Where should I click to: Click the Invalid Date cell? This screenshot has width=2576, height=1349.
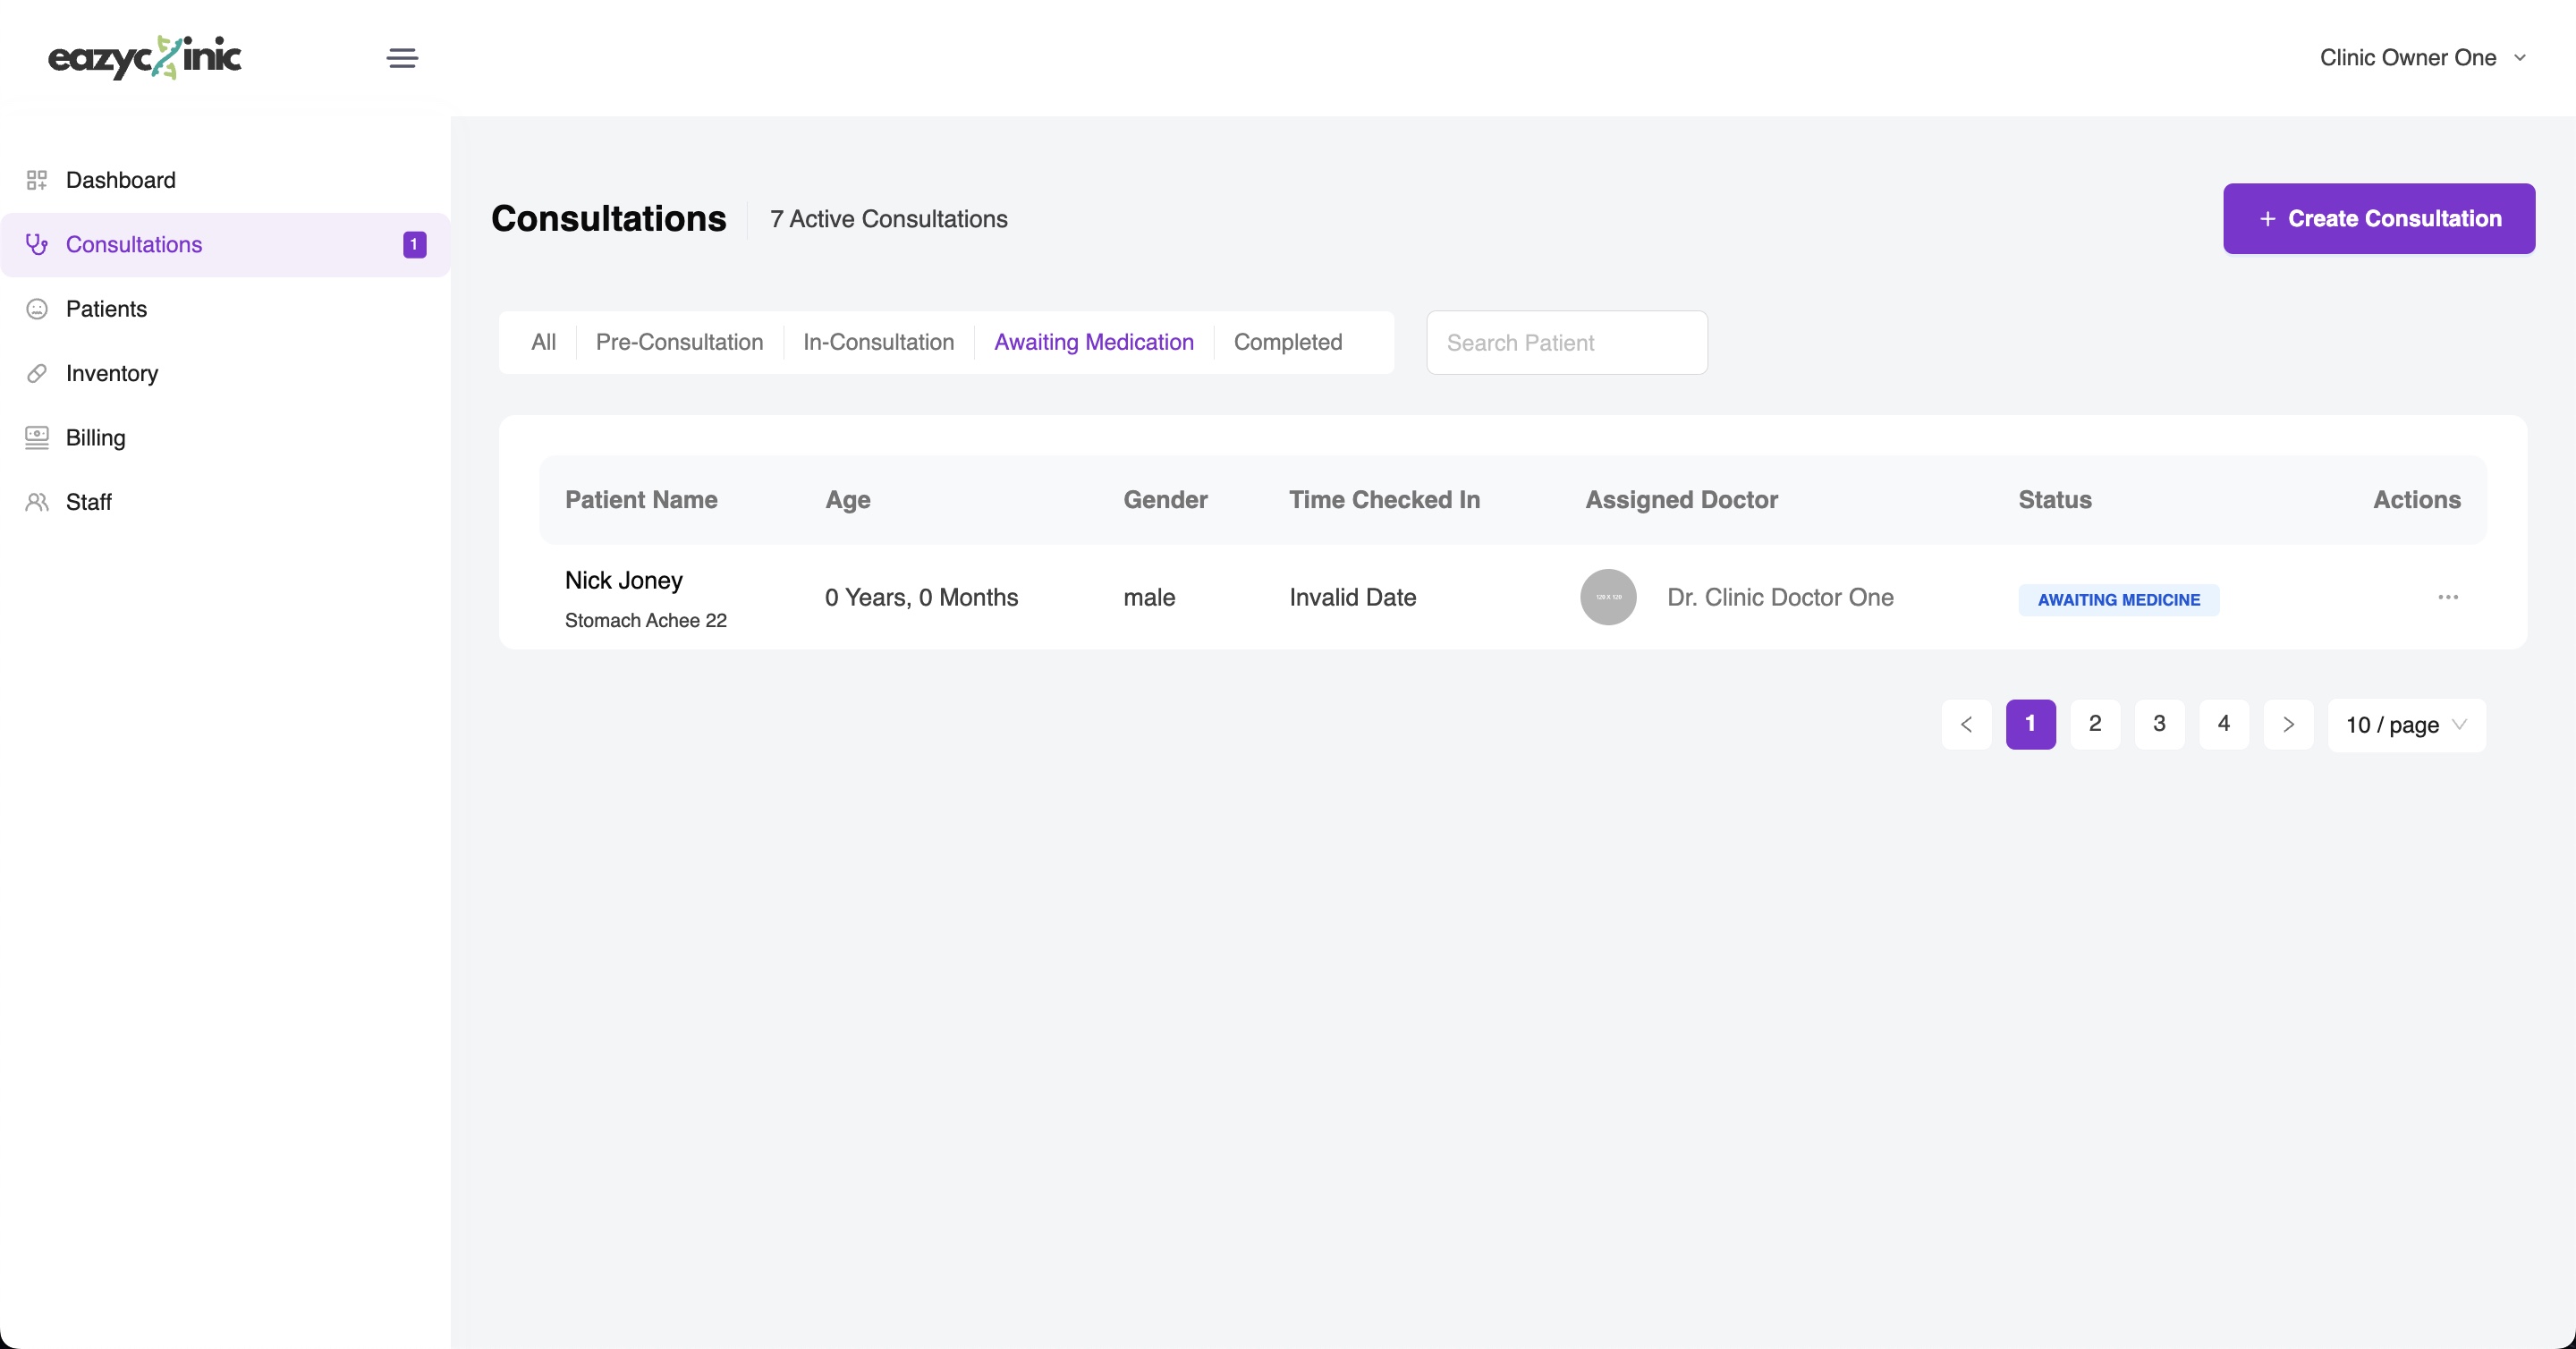click(1352, 597)
